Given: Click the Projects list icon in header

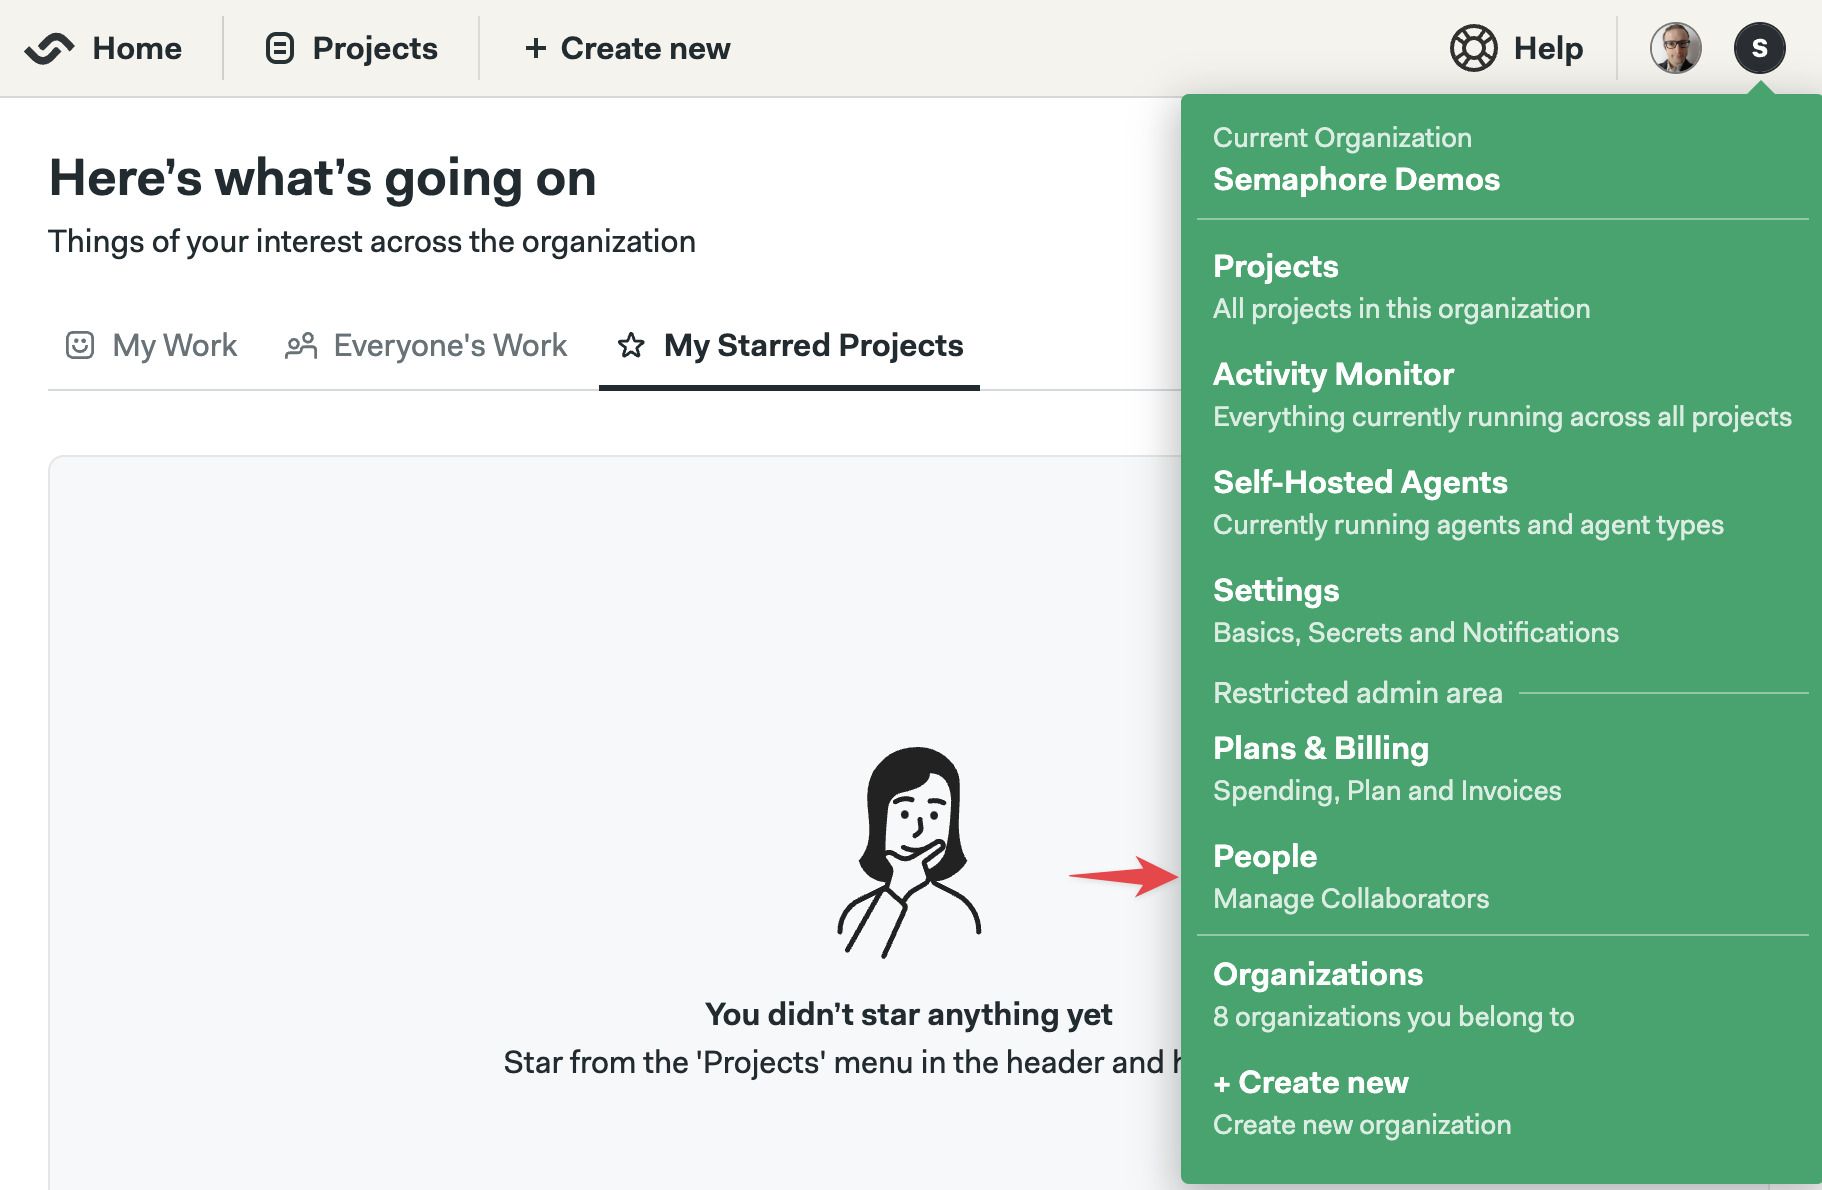Looking at the screenshot, I should (280, 48).
